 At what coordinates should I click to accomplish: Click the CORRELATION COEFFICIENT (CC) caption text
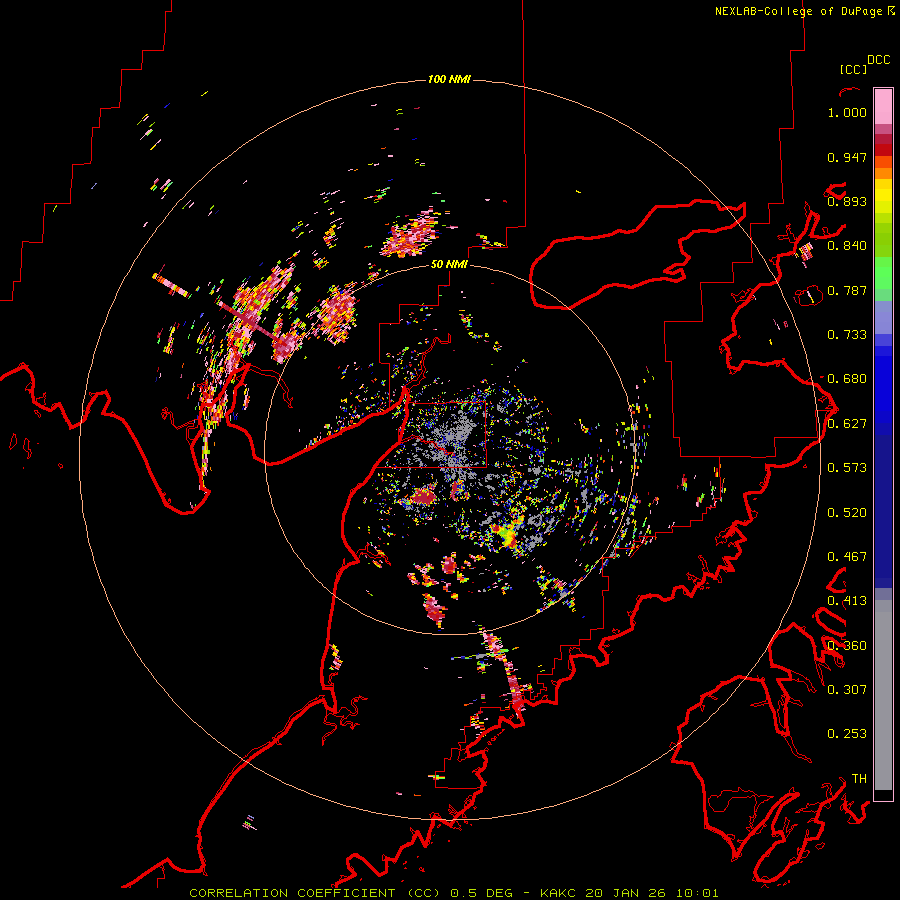pyautogui.click(x=315, y=893)
